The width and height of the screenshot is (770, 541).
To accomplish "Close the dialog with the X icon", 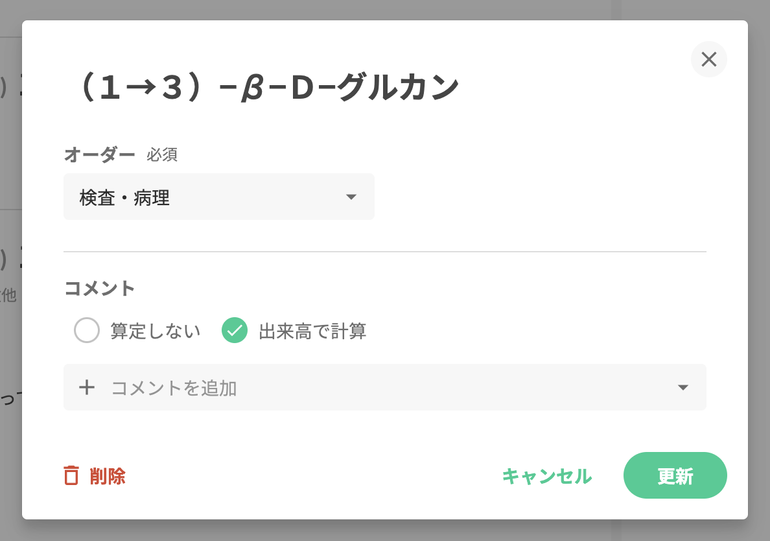I will click(709, 60).
